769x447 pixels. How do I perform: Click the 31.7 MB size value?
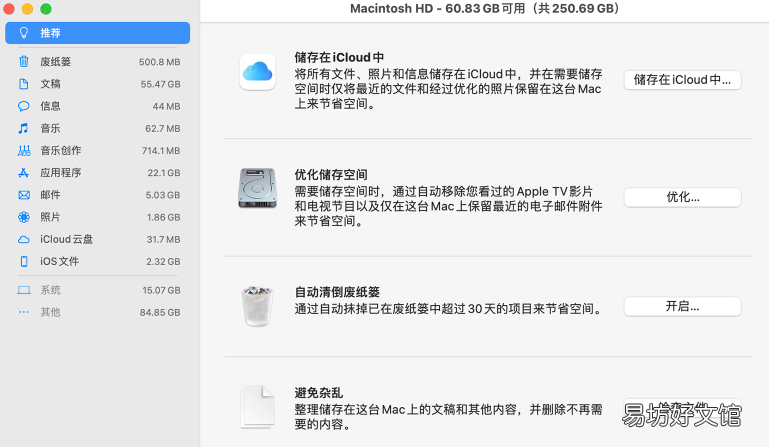pyautogui.click(x=163, y=239)
